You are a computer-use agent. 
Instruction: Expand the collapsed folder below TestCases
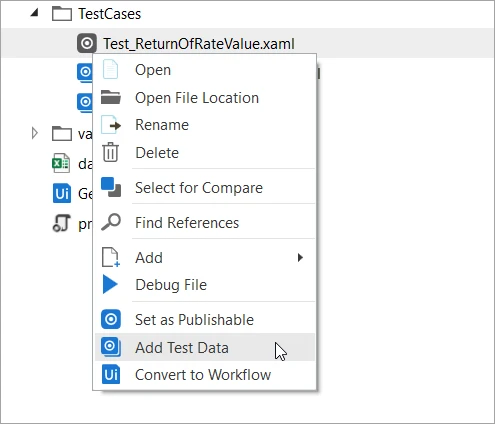click(x=34, y=133)
